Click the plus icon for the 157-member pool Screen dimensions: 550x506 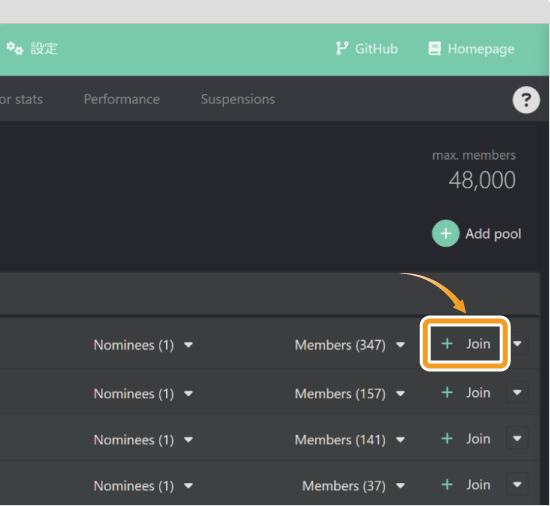(x=447, y=392)
